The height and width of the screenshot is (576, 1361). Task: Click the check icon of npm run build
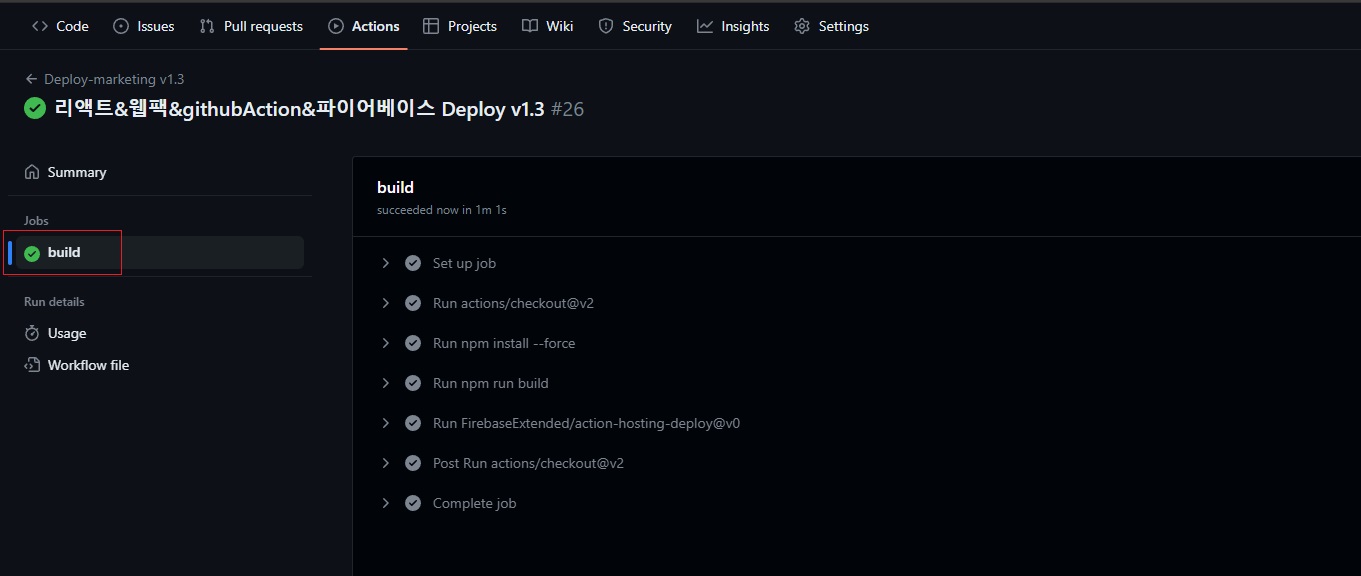pyautogui.click(x=413, y=383)
